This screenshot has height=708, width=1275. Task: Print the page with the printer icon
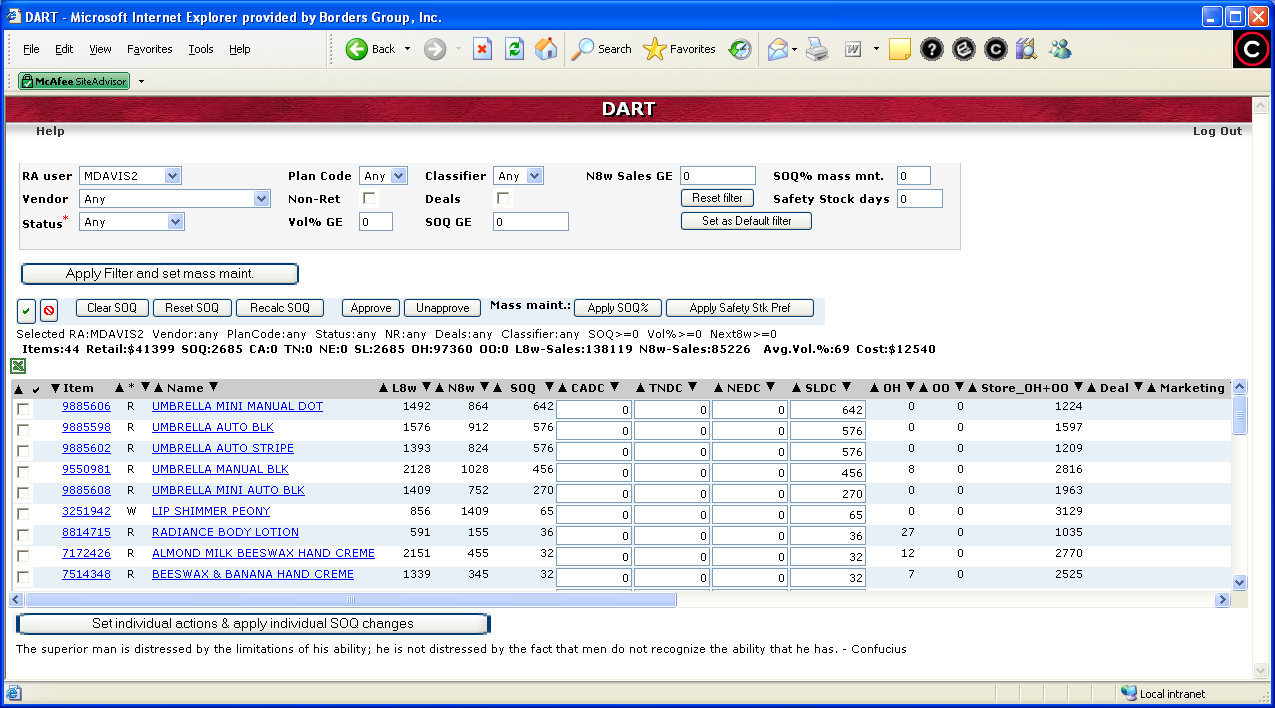coord(818,49)
